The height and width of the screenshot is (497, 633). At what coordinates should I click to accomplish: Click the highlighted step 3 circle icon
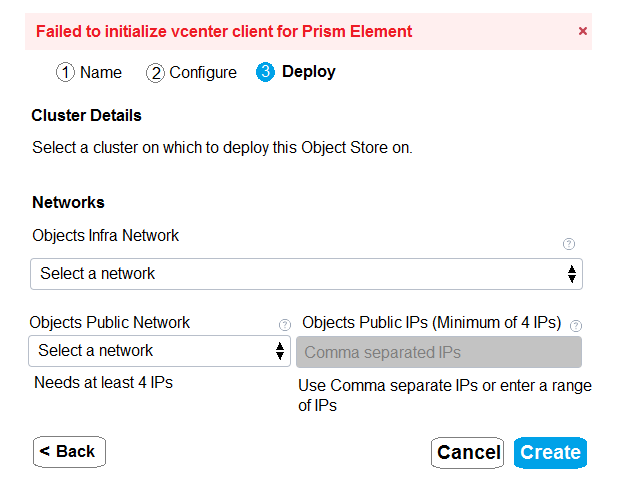pos(265,72)
